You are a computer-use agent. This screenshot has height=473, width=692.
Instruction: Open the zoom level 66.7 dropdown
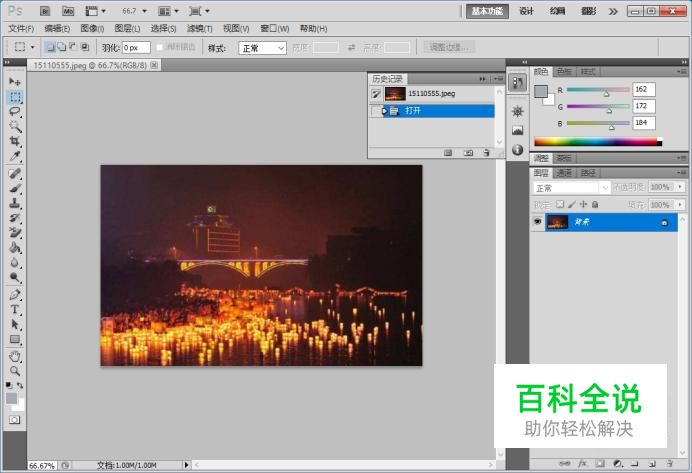point(144,11)
